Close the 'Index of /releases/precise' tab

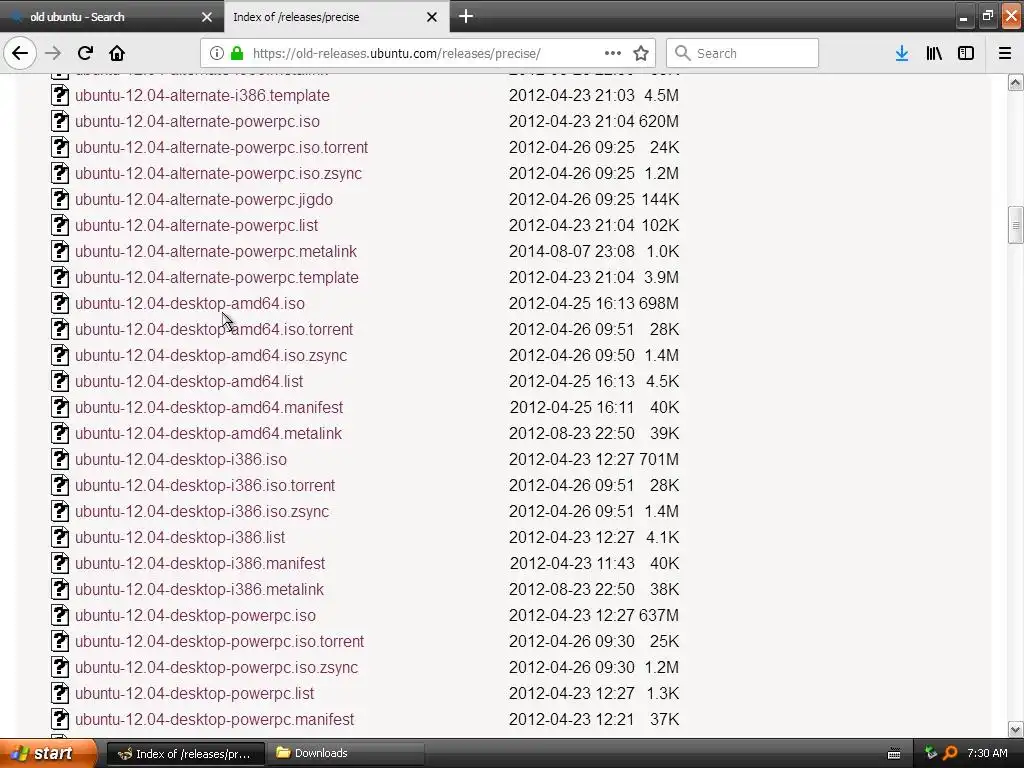[x=432, y=17]
